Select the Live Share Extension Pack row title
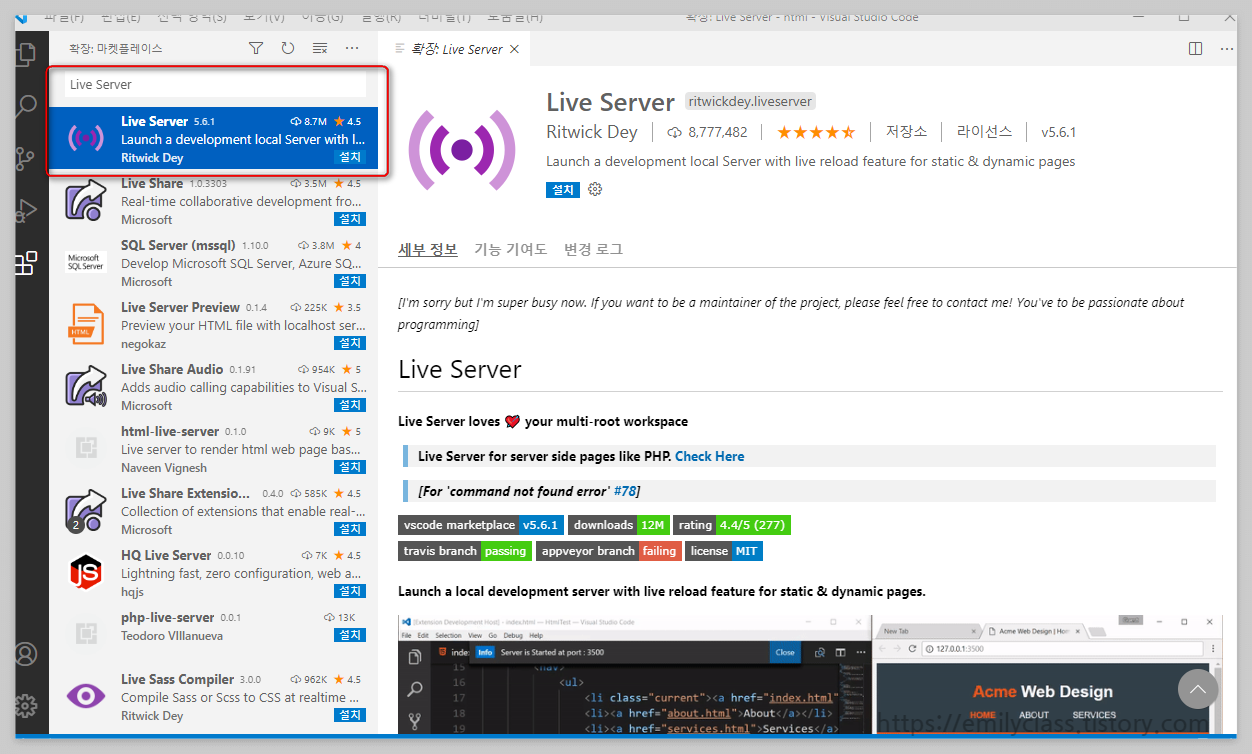The image size is (1252, 754). (x=186, y=493)
